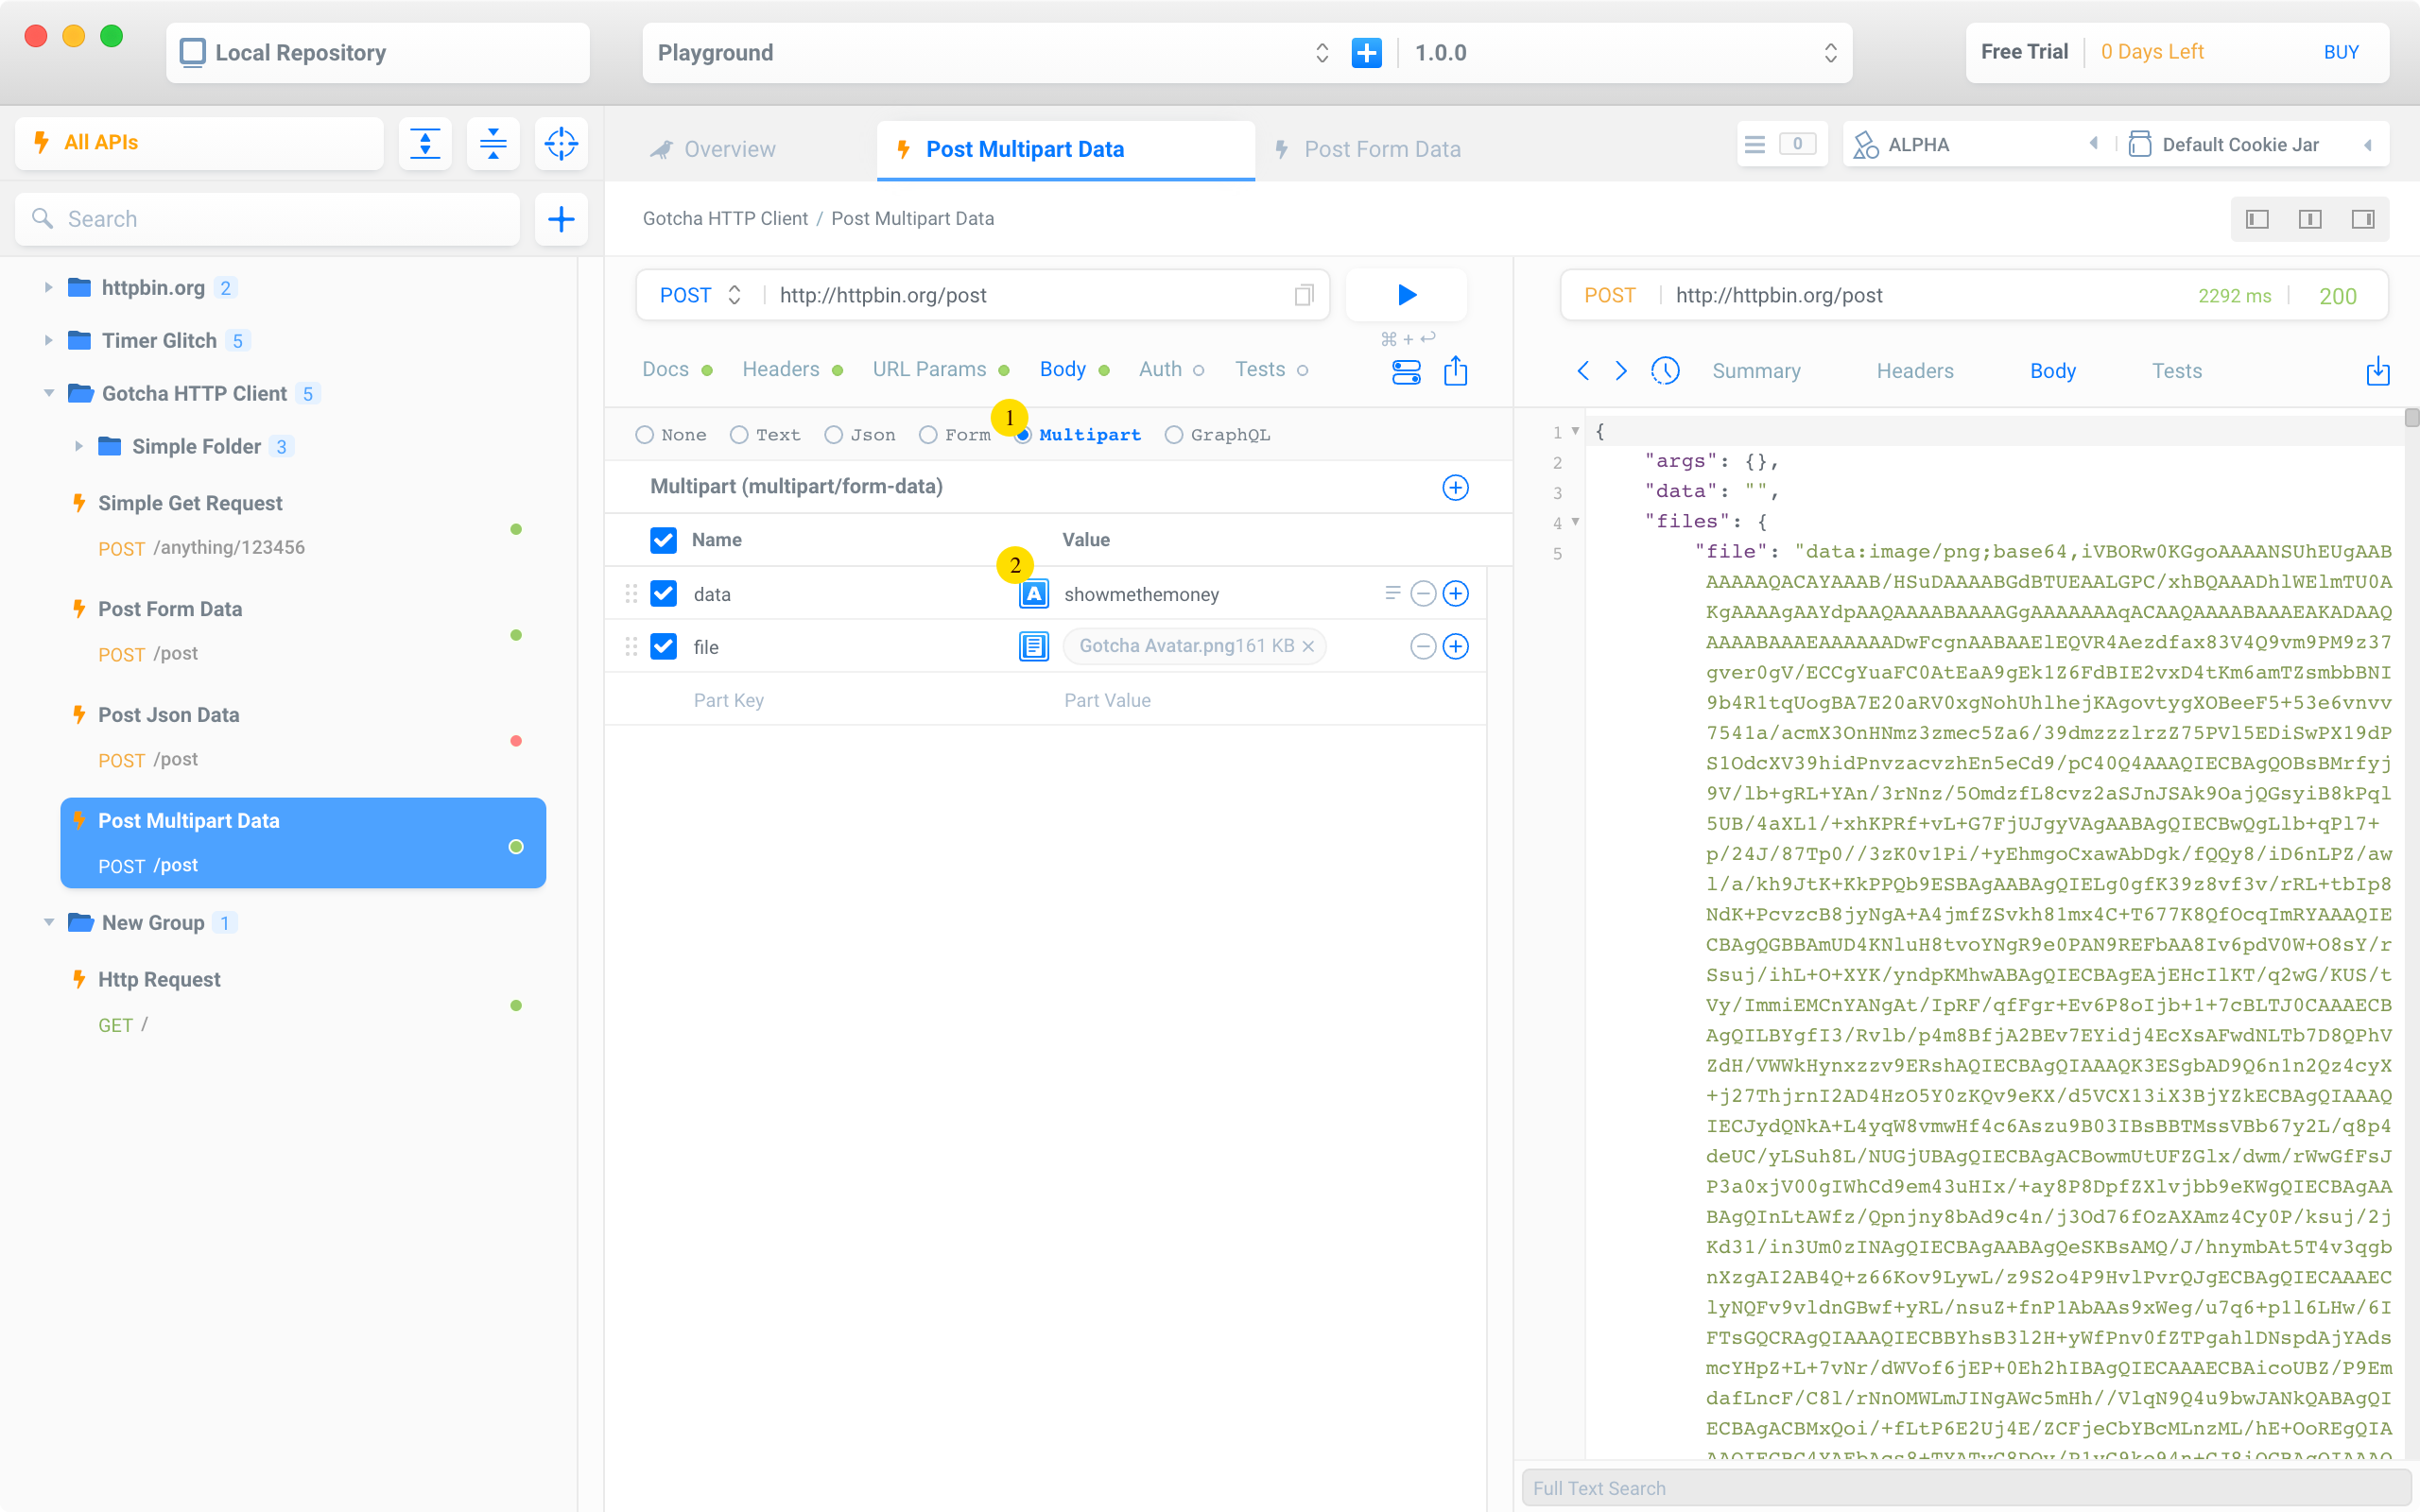Select the GraphQL body type radio
The image size is (2420, 1512).
[x=1174, y=435]
